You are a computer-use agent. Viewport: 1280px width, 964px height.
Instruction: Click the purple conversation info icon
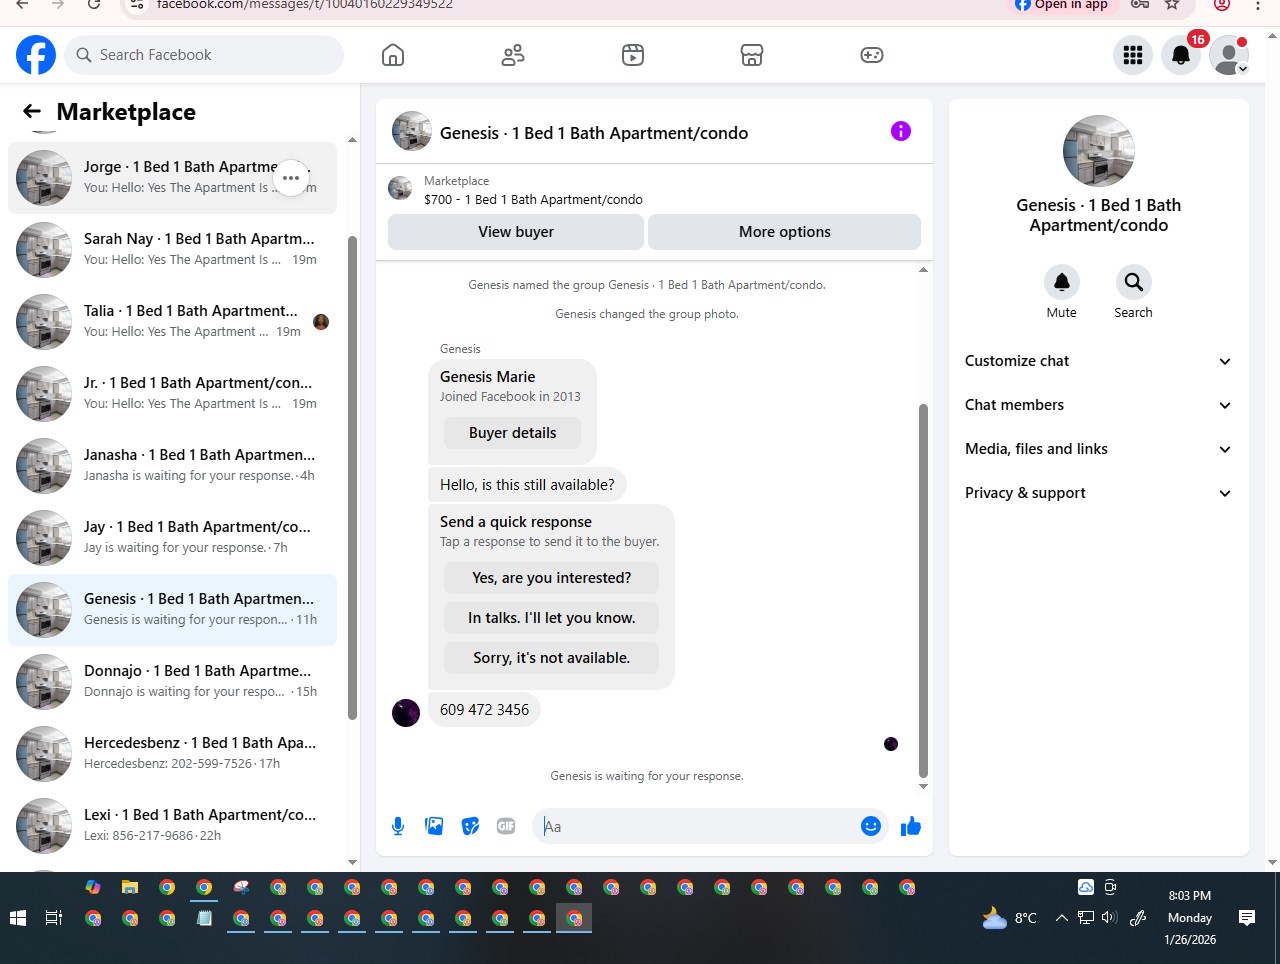tap(901, 131)
